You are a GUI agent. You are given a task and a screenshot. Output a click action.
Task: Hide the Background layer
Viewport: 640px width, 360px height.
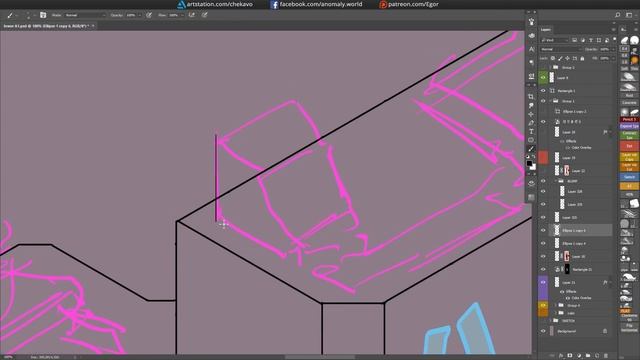tap(543, 331)
